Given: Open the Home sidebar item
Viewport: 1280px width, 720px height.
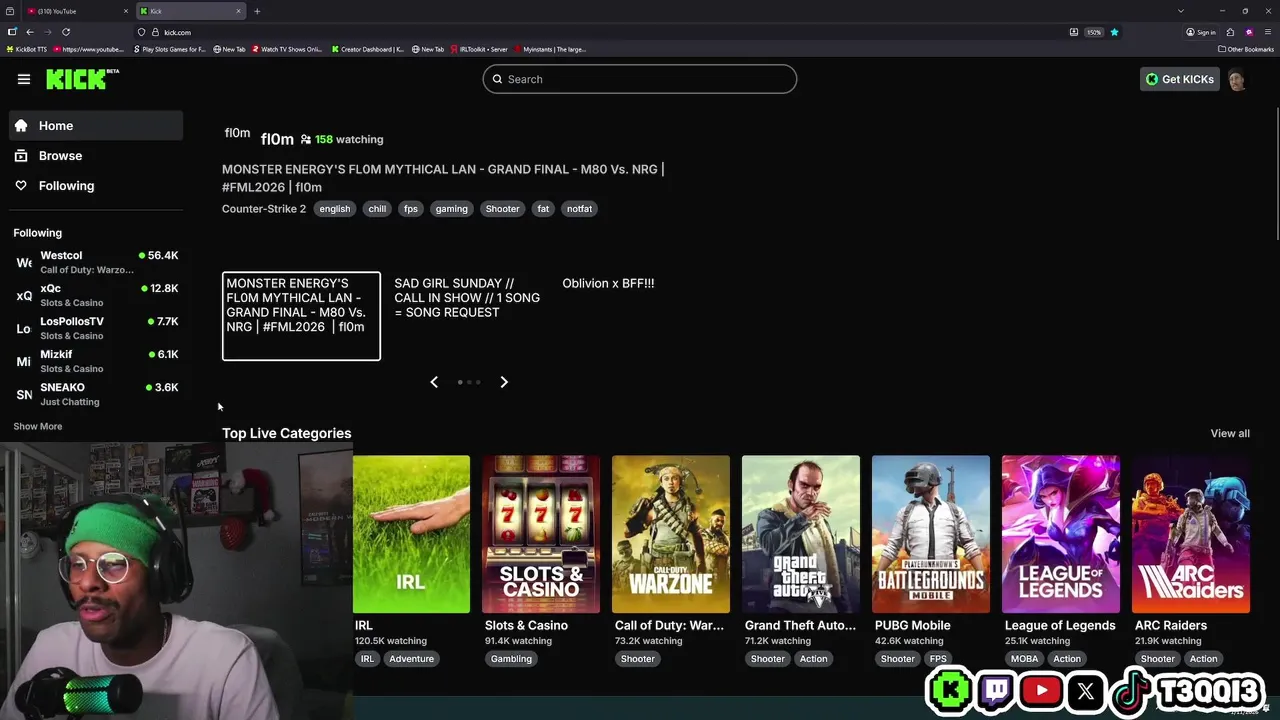Looking at the screenshot, I should click(x=96, y=126).
